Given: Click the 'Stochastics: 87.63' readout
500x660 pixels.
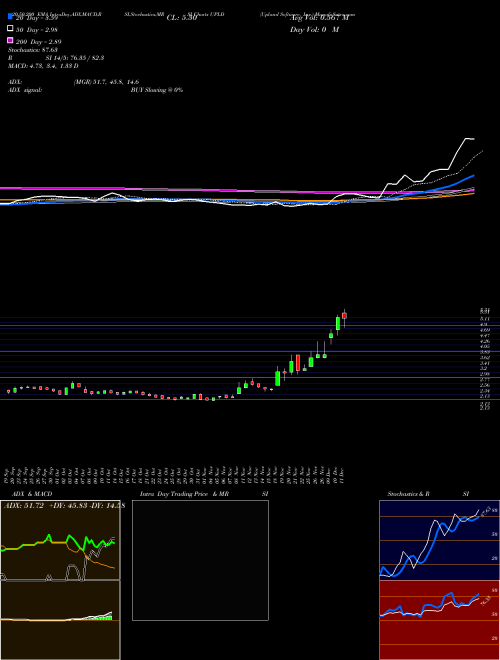Looking at the screenshot, I should pos(32,50).
